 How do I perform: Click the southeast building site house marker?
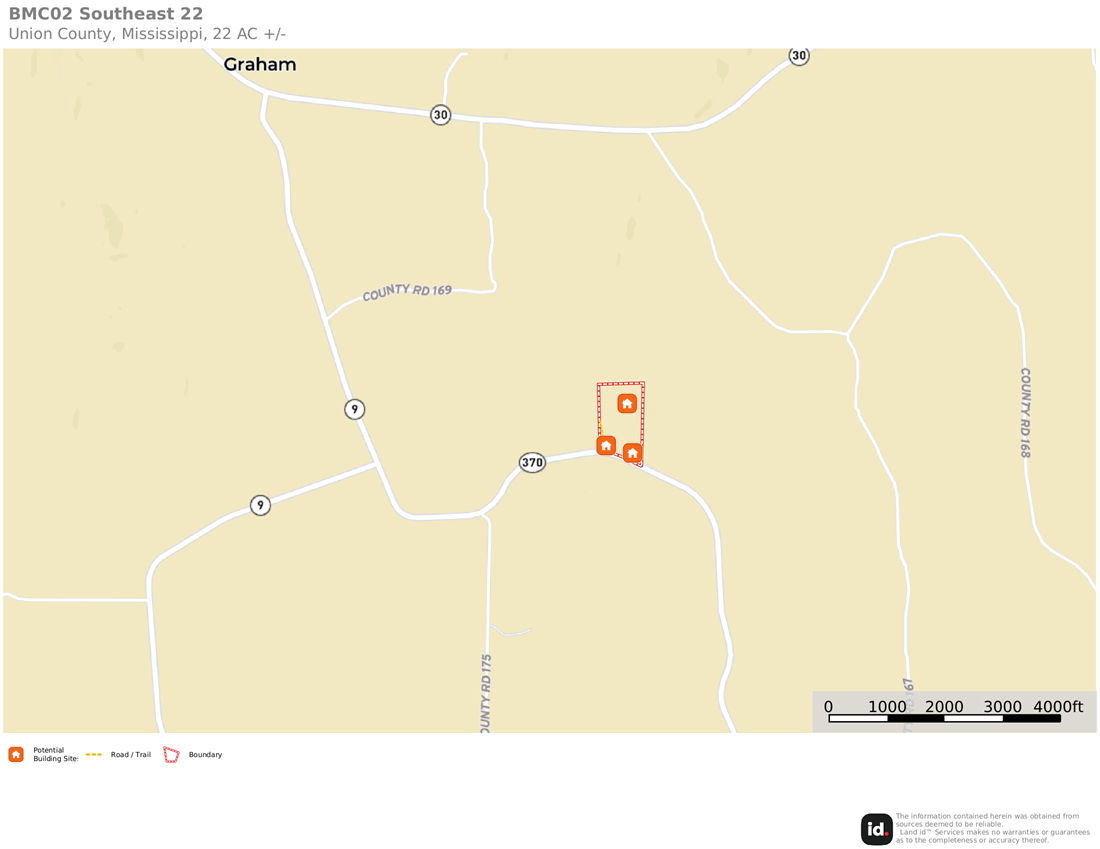coord(633,453)
